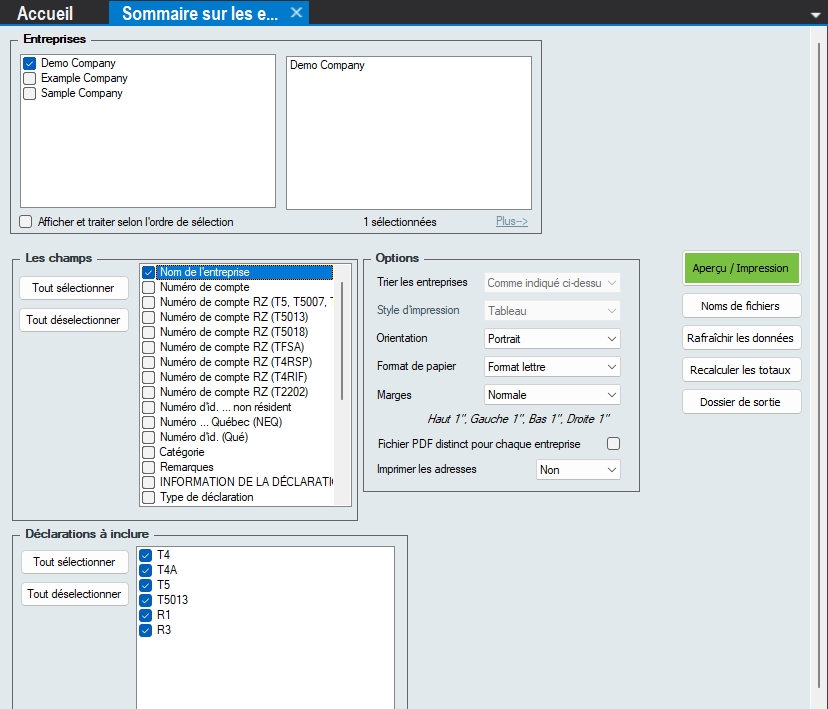This screenshot has width=828, height=709.
Task: Click Recalculer les totaux
Action: (x=741, y=370)
